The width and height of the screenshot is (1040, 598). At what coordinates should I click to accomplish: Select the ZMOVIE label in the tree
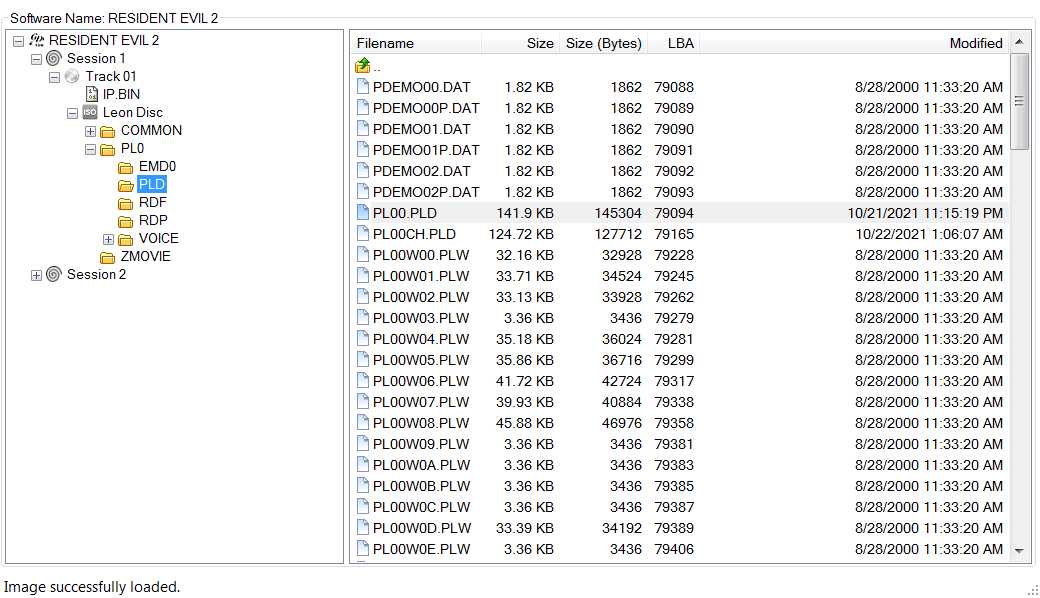(x=145, y=257)
